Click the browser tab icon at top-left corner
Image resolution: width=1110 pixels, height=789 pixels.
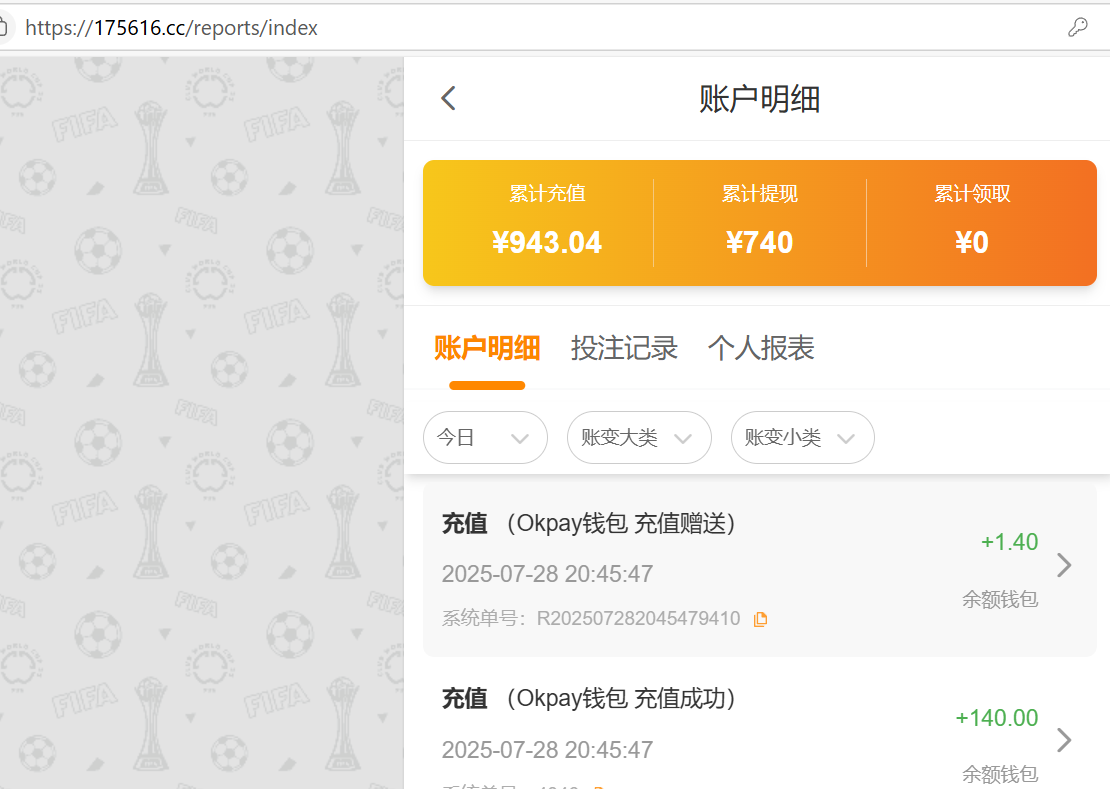click(6, 27)
